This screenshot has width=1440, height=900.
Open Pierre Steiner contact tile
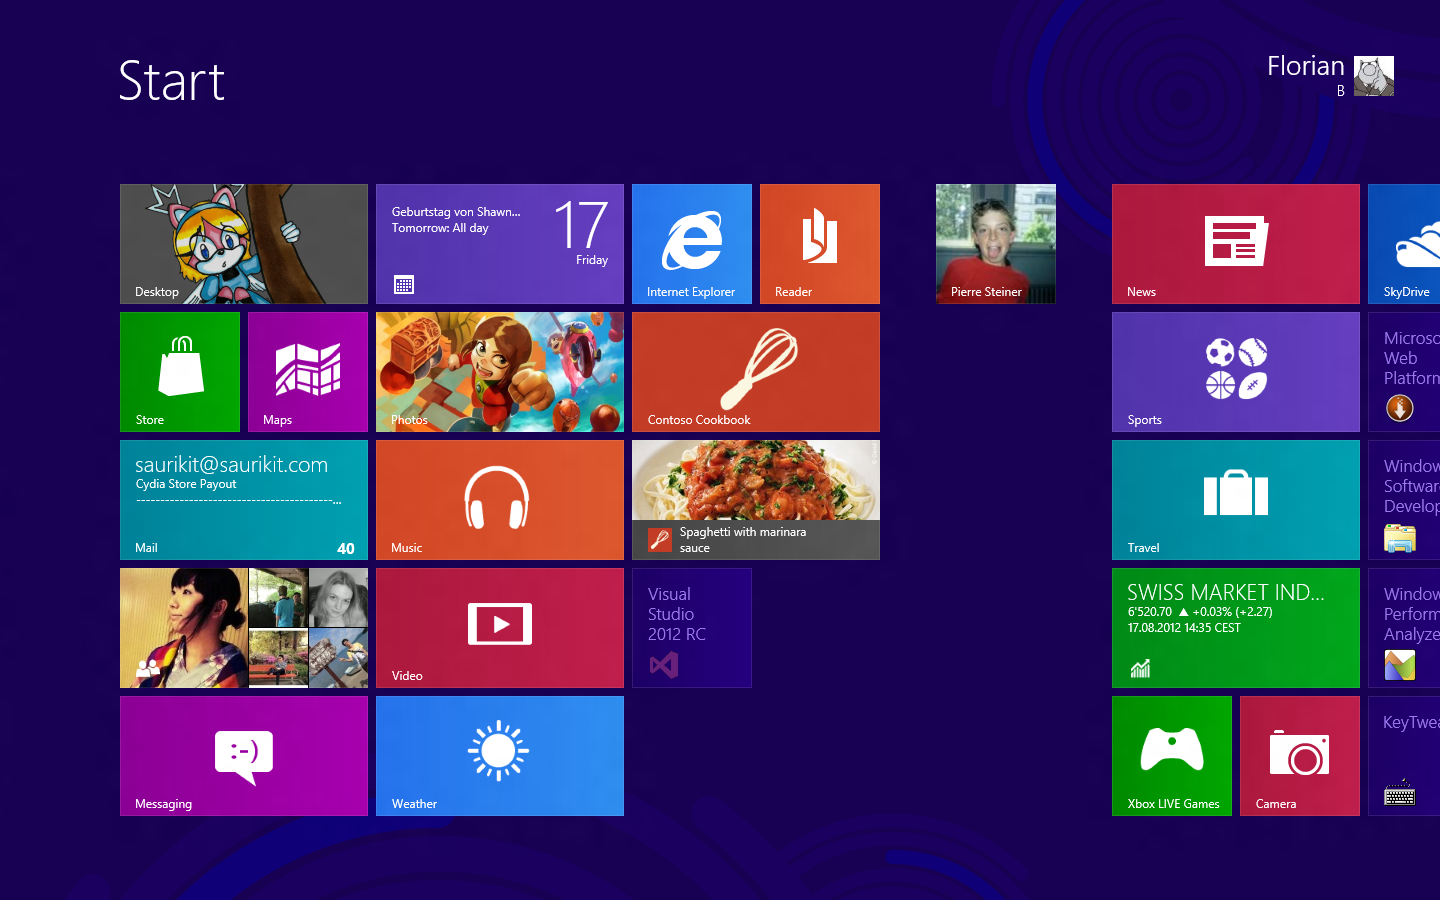(x=995, y=243)
